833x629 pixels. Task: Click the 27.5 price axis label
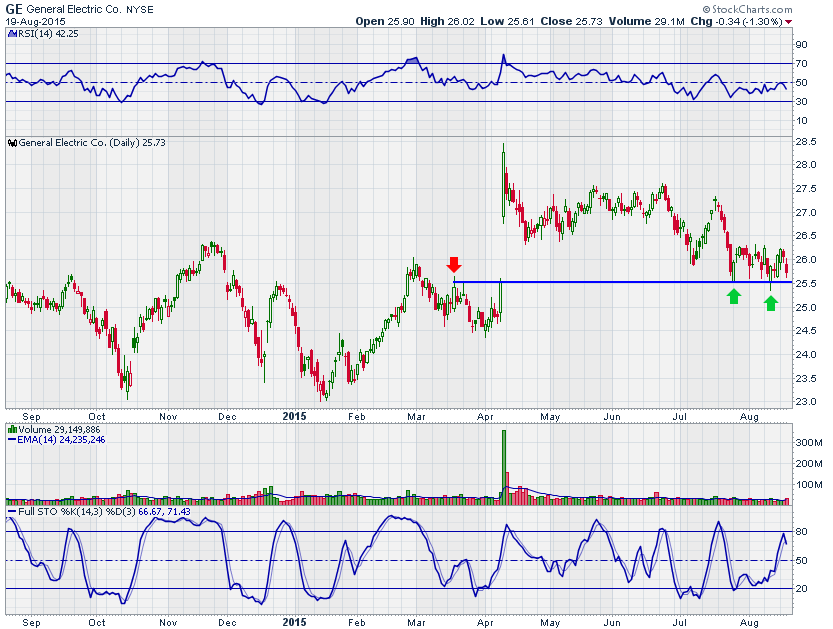pyautogui.click(x=806, y=189)
